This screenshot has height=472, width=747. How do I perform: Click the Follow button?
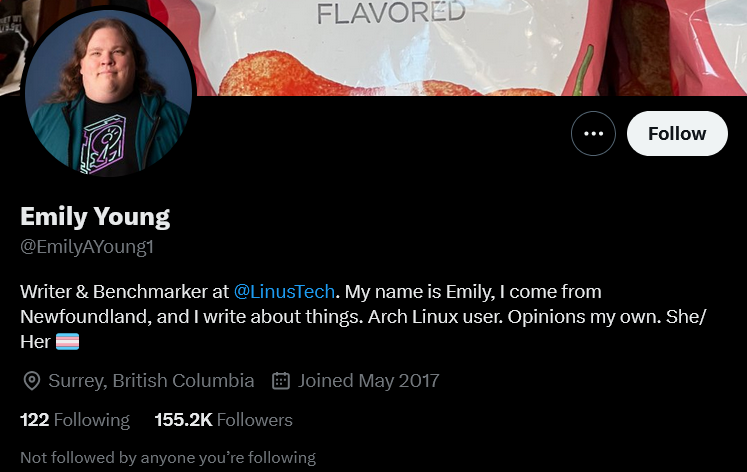coord(677,133)
